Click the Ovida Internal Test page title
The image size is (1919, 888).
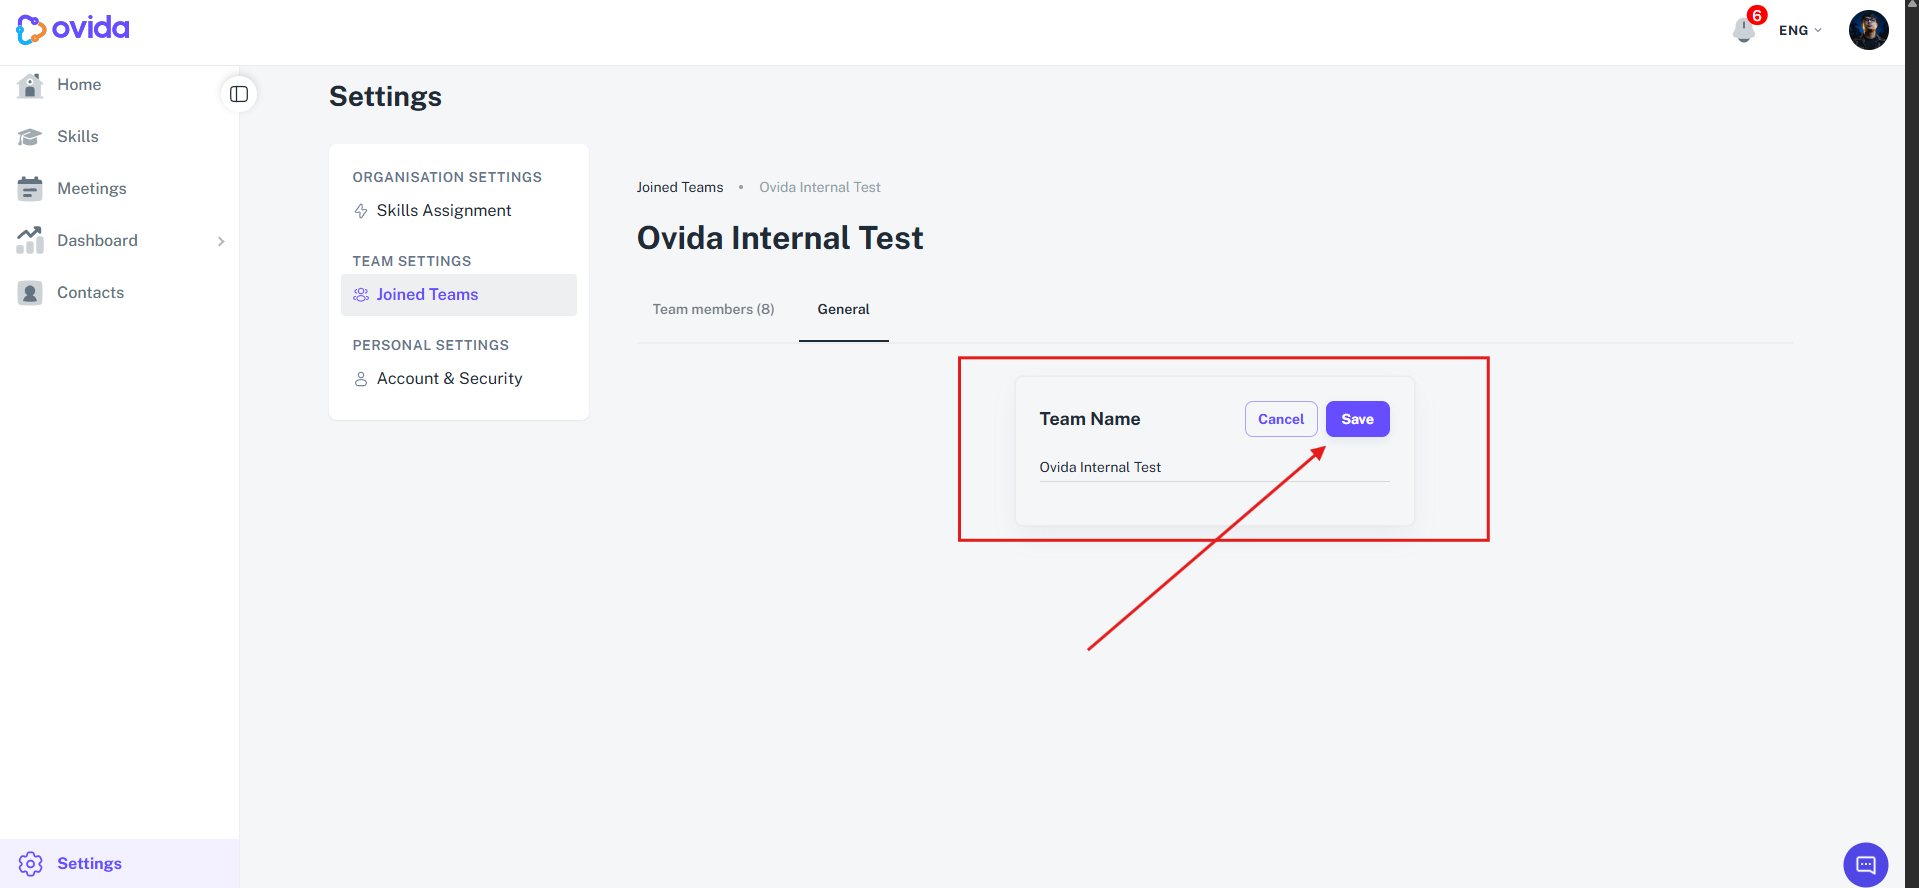point(780,238)
